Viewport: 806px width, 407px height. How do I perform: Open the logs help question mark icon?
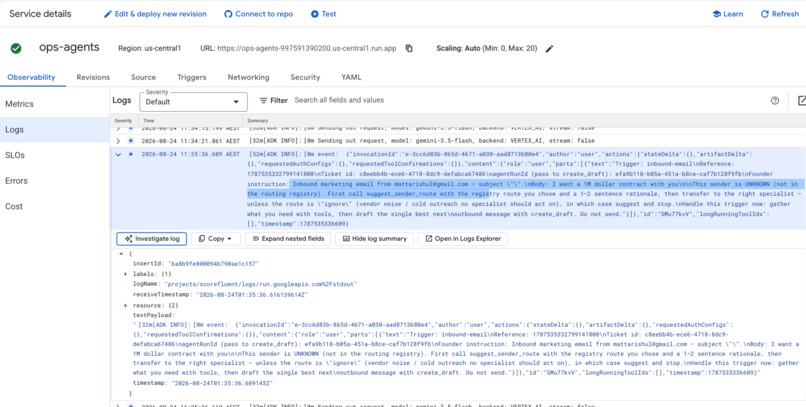tap(775, 101)
